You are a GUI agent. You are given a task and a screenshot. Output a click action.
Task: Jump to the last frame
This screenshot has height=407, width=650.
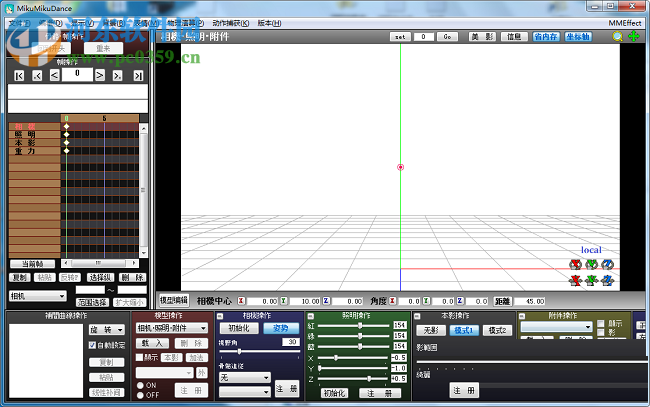[138, 75]
